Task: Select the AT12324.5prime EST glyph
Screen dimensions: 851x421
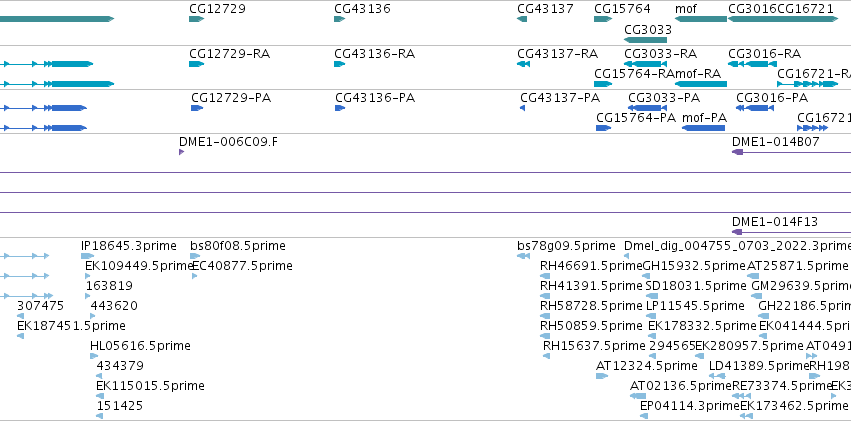Action: point(602,376)
